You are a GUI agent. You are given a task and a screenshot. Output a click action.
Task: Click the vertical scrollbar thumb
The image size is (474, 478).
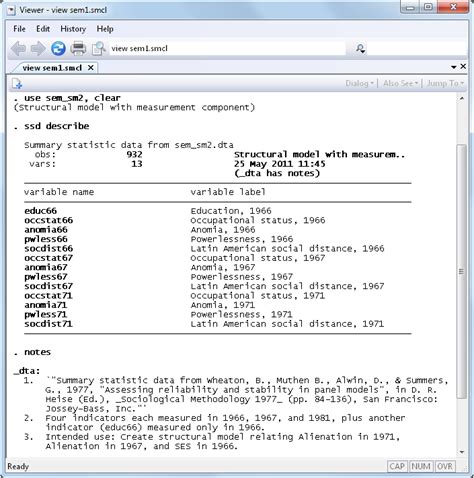461,271
